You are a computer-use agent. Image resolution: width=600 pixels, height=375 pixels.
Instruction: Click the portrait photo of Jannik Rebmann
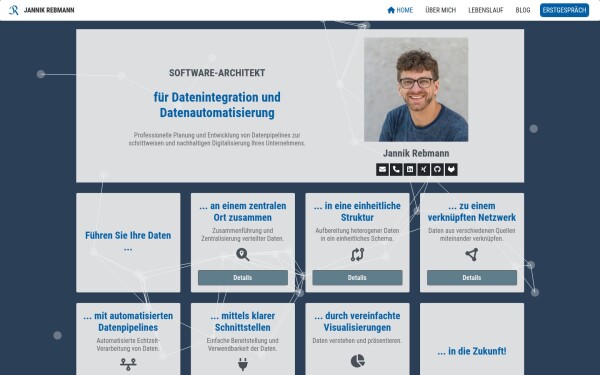416,90
